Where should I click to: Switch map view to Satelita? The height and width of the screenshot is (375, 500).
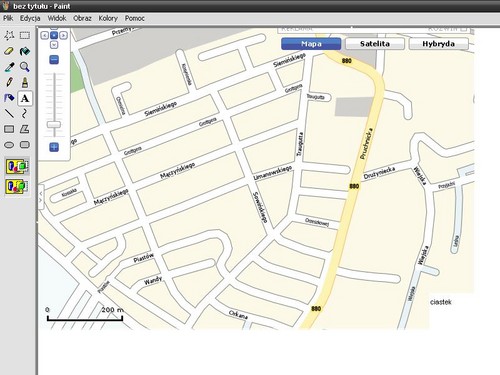(x=375, y=44)
